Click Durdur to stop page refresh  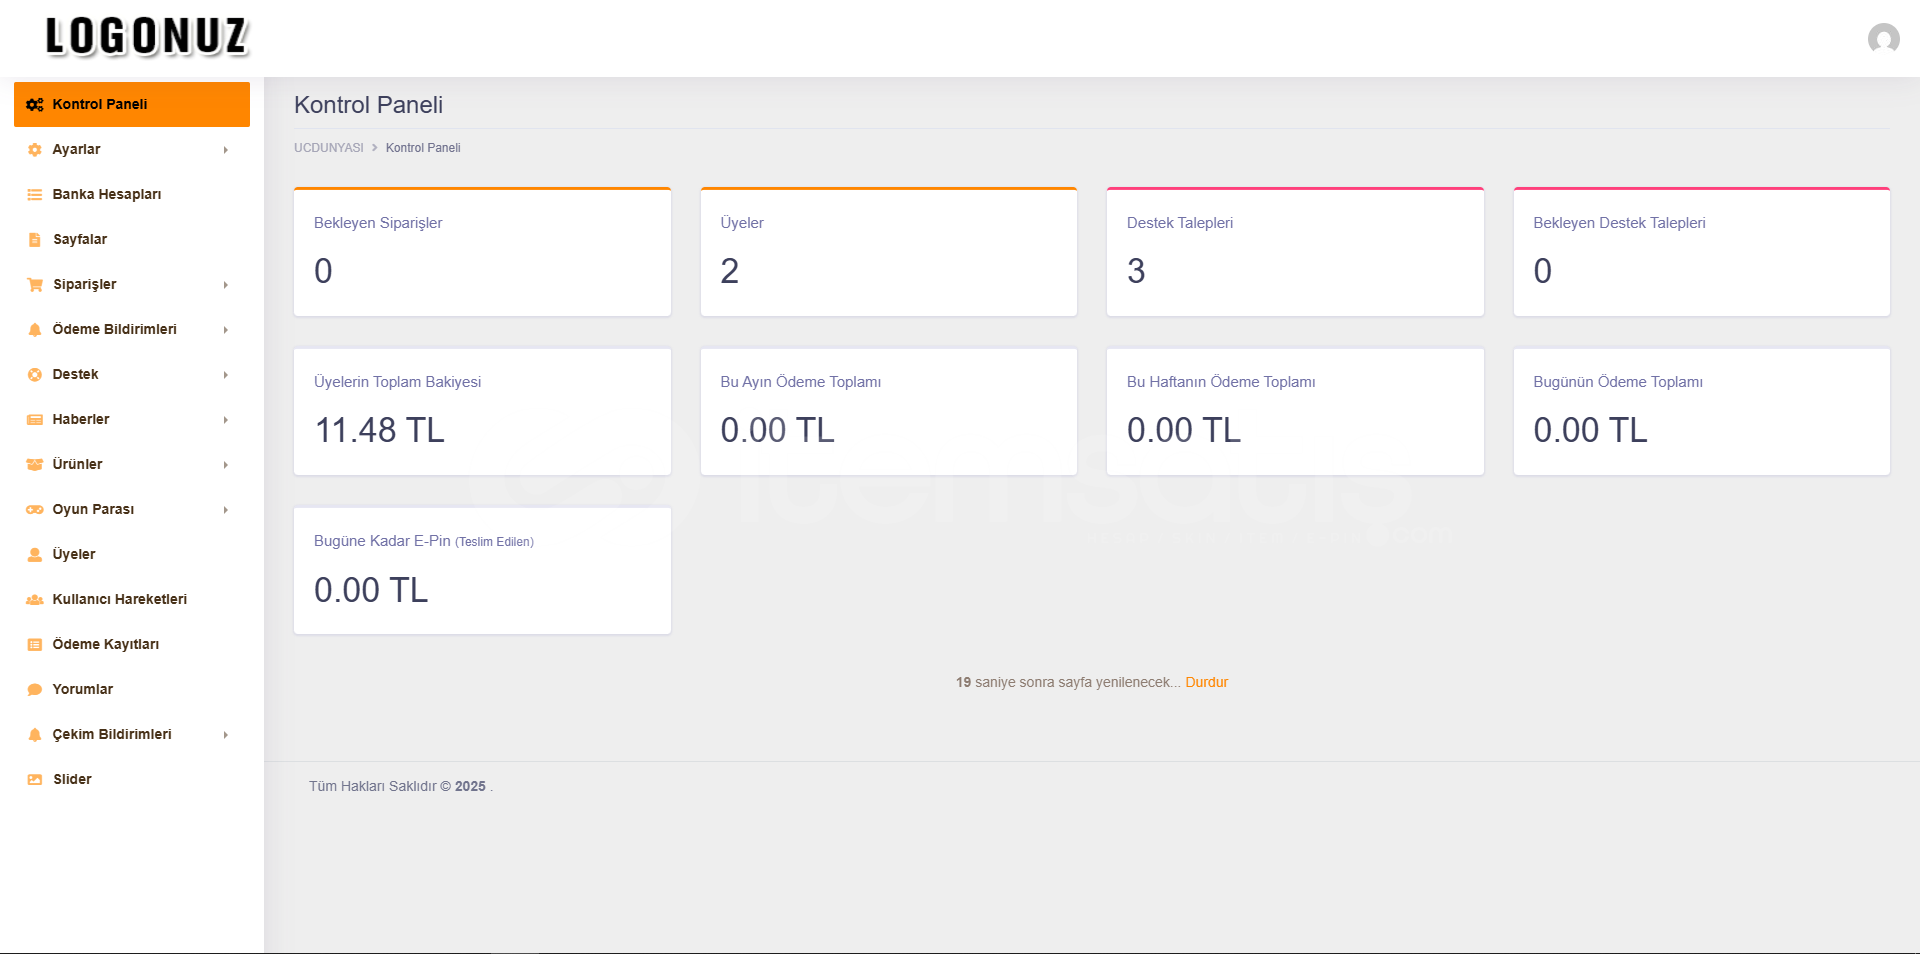pyautogui.click(x=1206, y=682)
